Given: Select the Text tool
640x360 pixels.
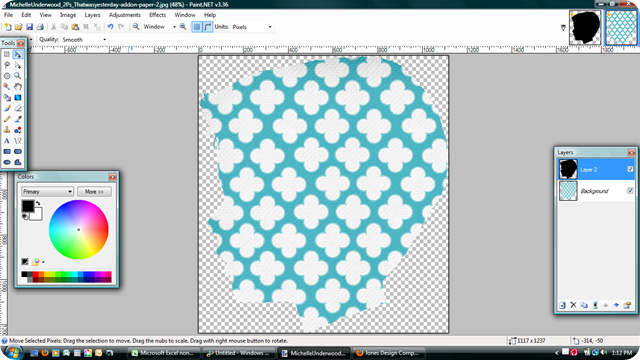Looking at the screenshot, I should point(7,141).
